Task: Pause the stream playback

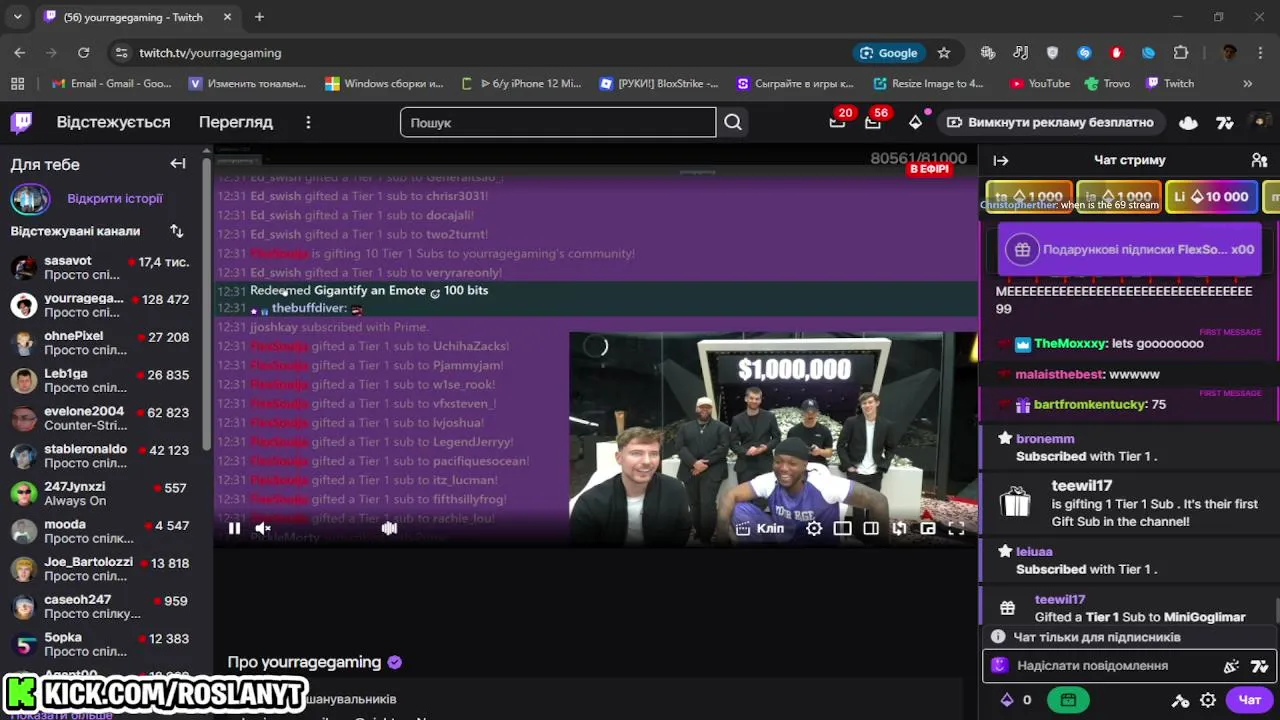Action: pos(234,528)
